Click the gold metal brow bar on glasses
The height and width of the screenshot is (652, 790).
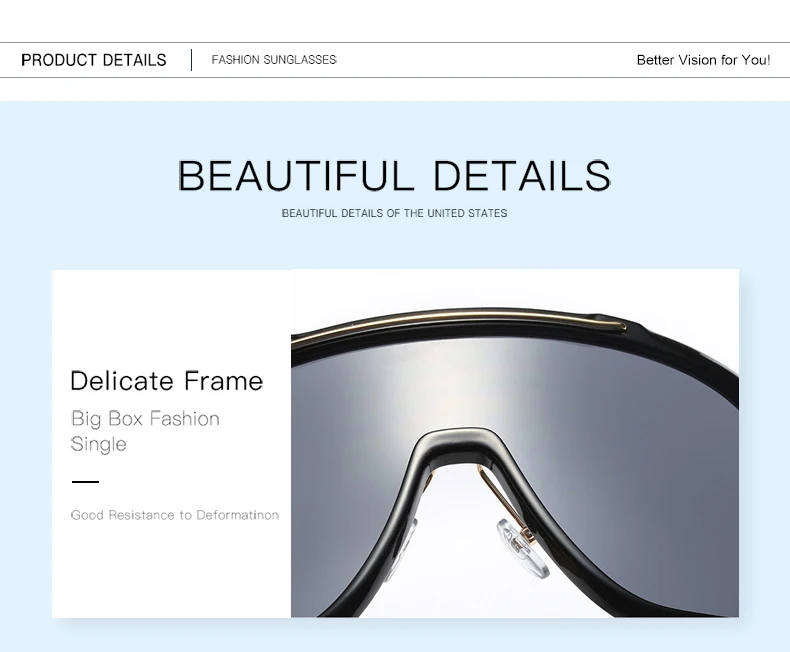(x=458, y=321)
